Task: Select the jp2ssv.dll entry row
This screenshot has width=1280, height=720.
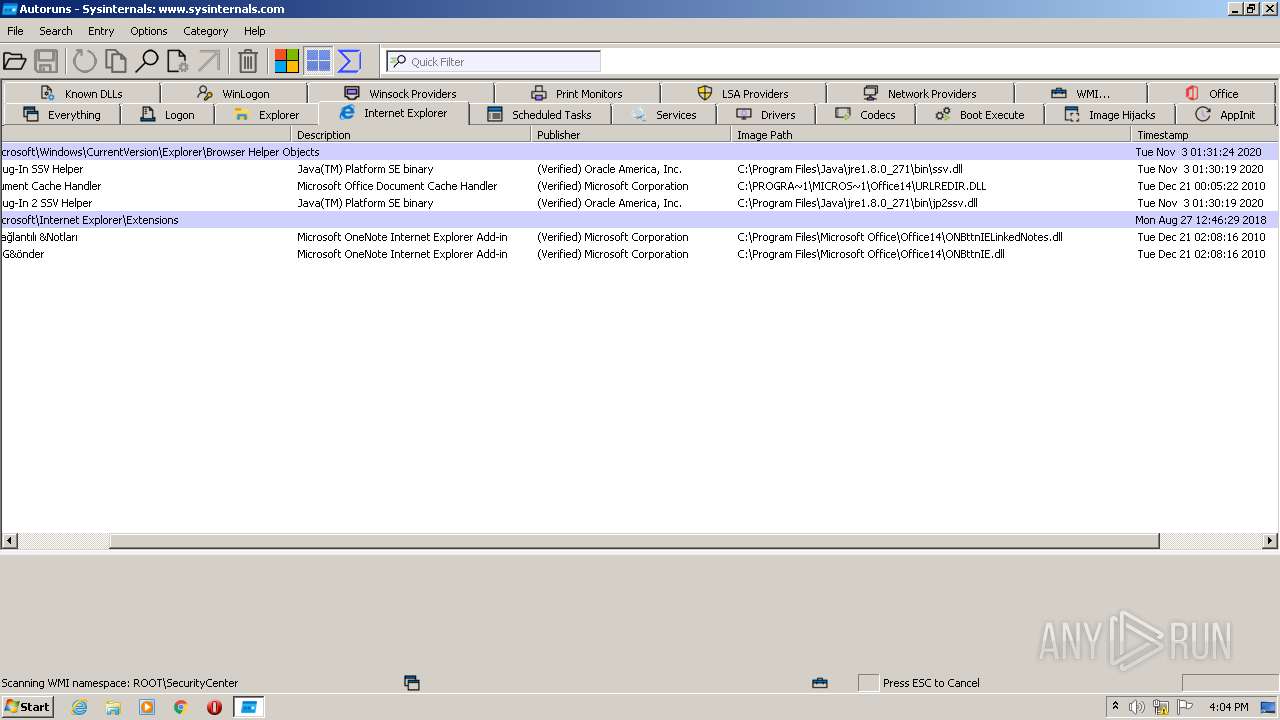Action: coord(639,203)
